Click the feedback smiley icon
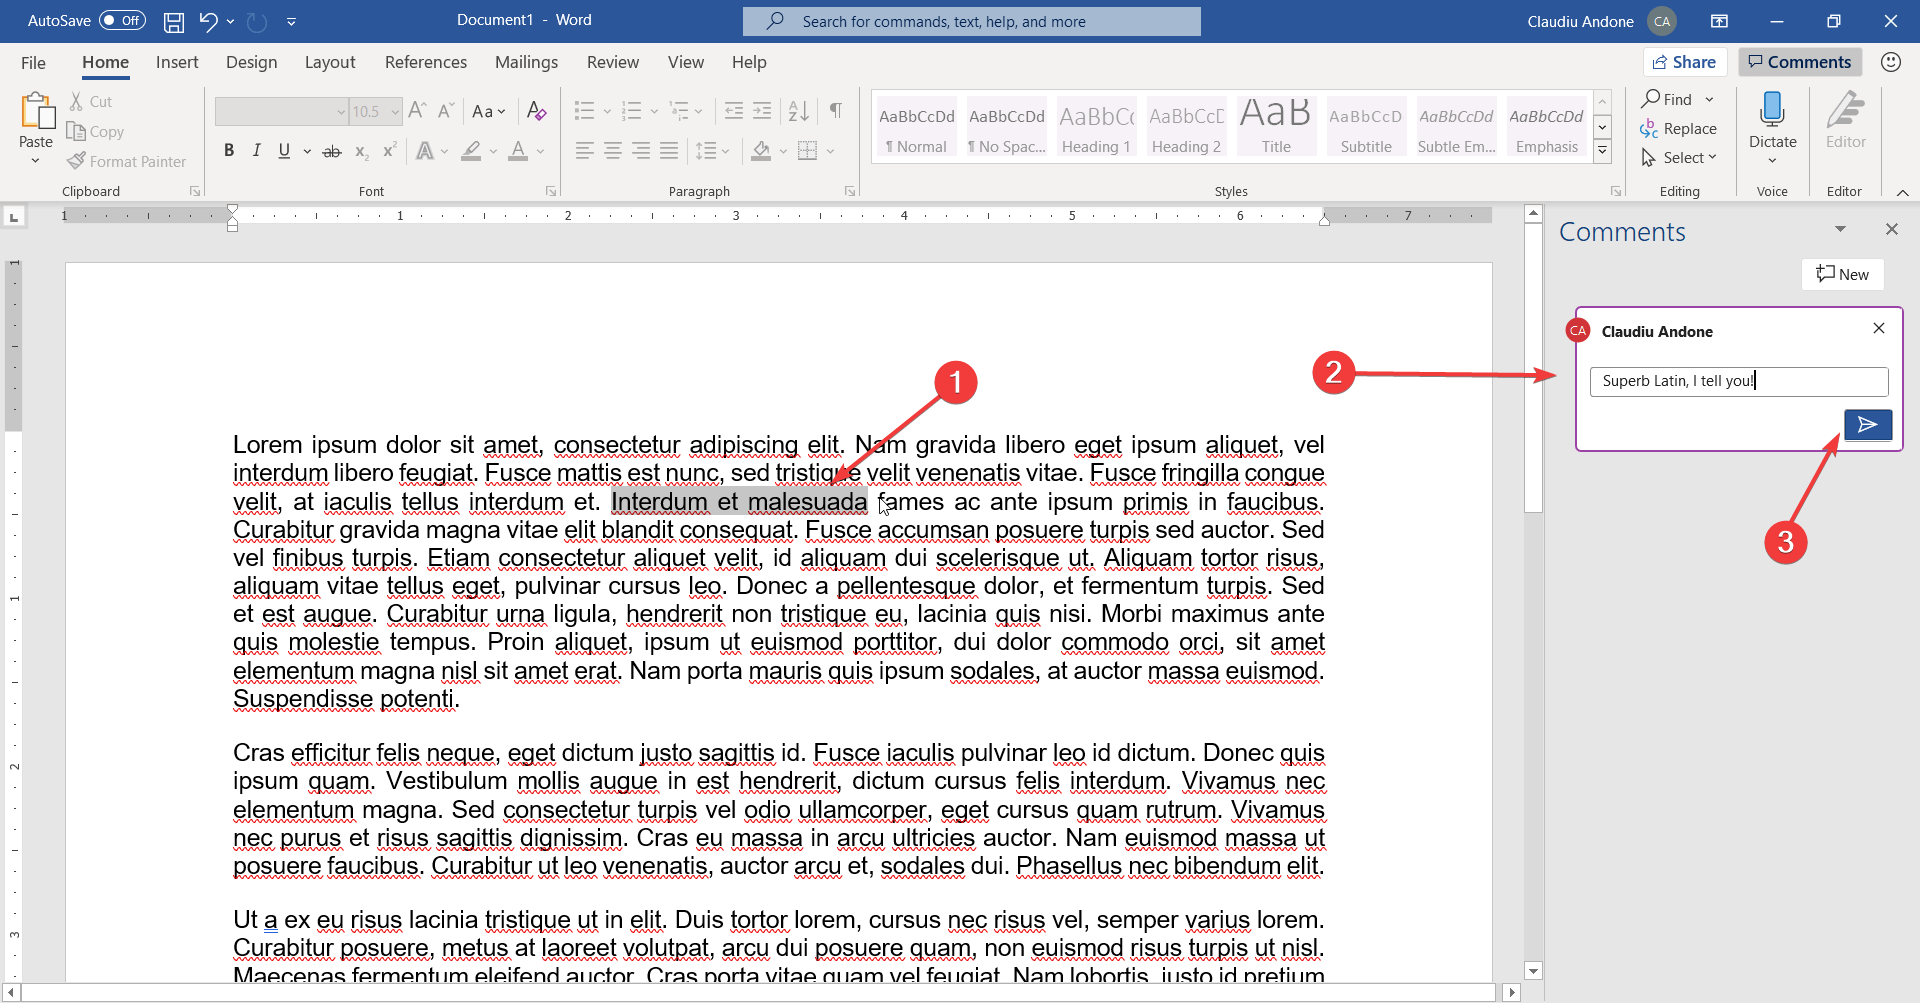The width and height of the screenshot is (1920, 1003). pos(1890,62)
